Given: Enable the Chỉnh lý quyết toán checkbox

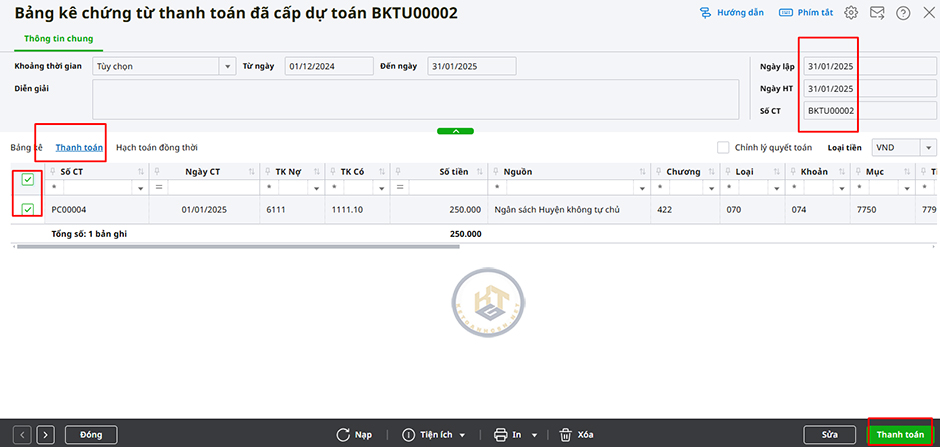Looking at the screenshot, I should 723,147.
